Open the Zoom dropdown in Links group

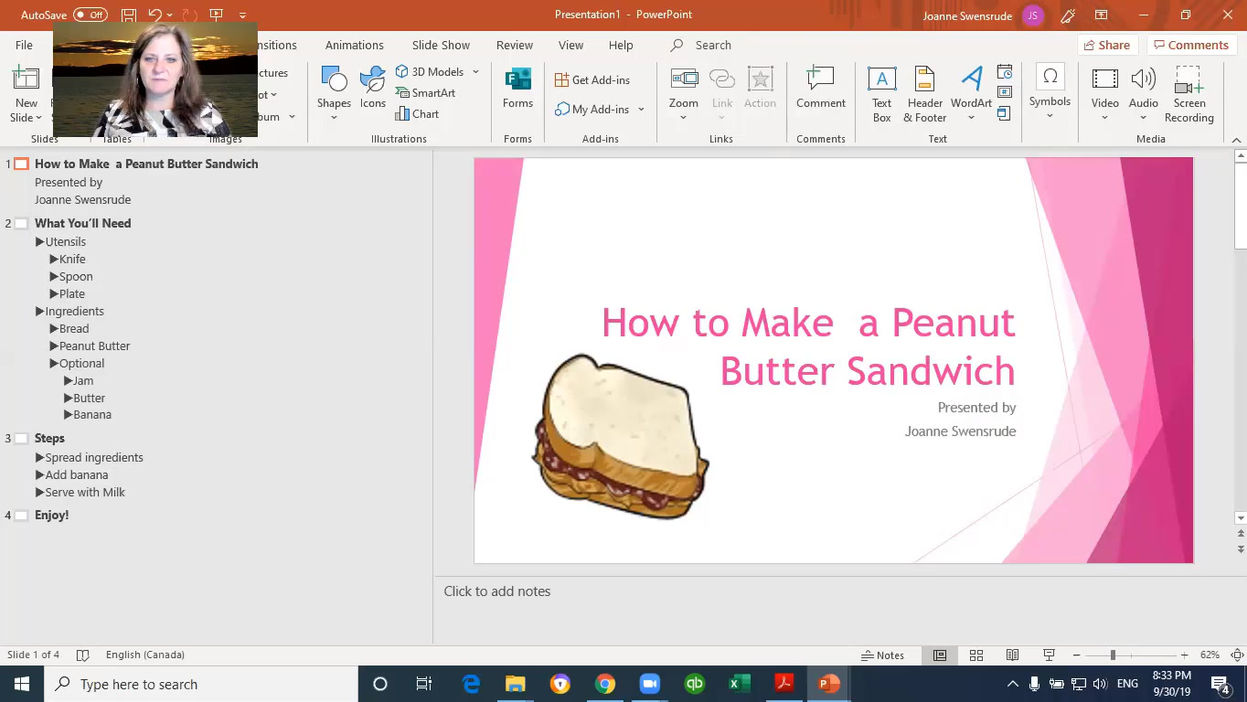click(x=683, y=118)
